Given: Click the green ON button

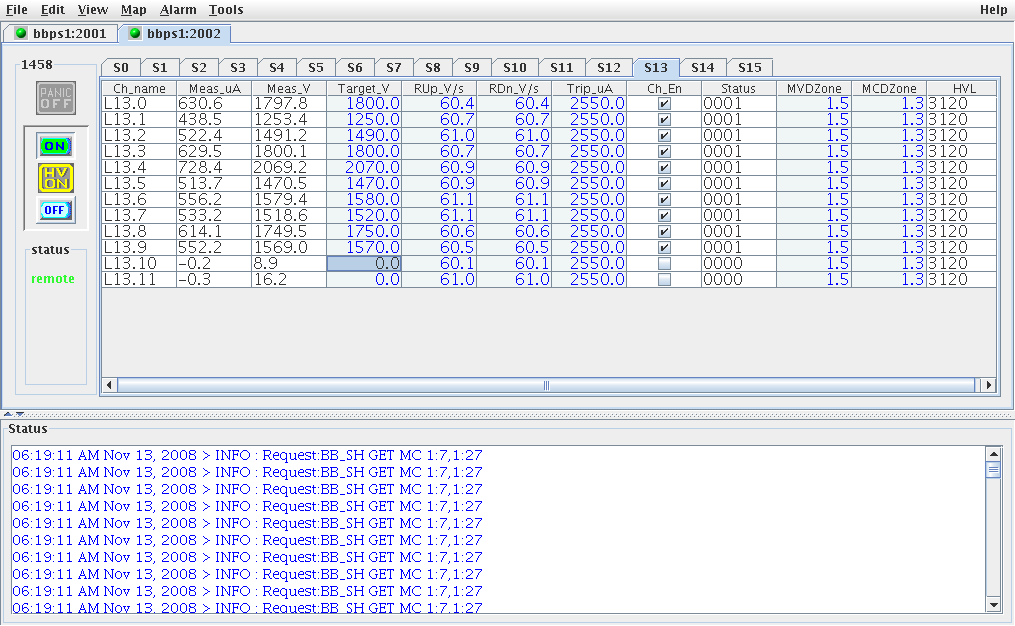Looking at the screenshot, I should (x=55, y=146).
